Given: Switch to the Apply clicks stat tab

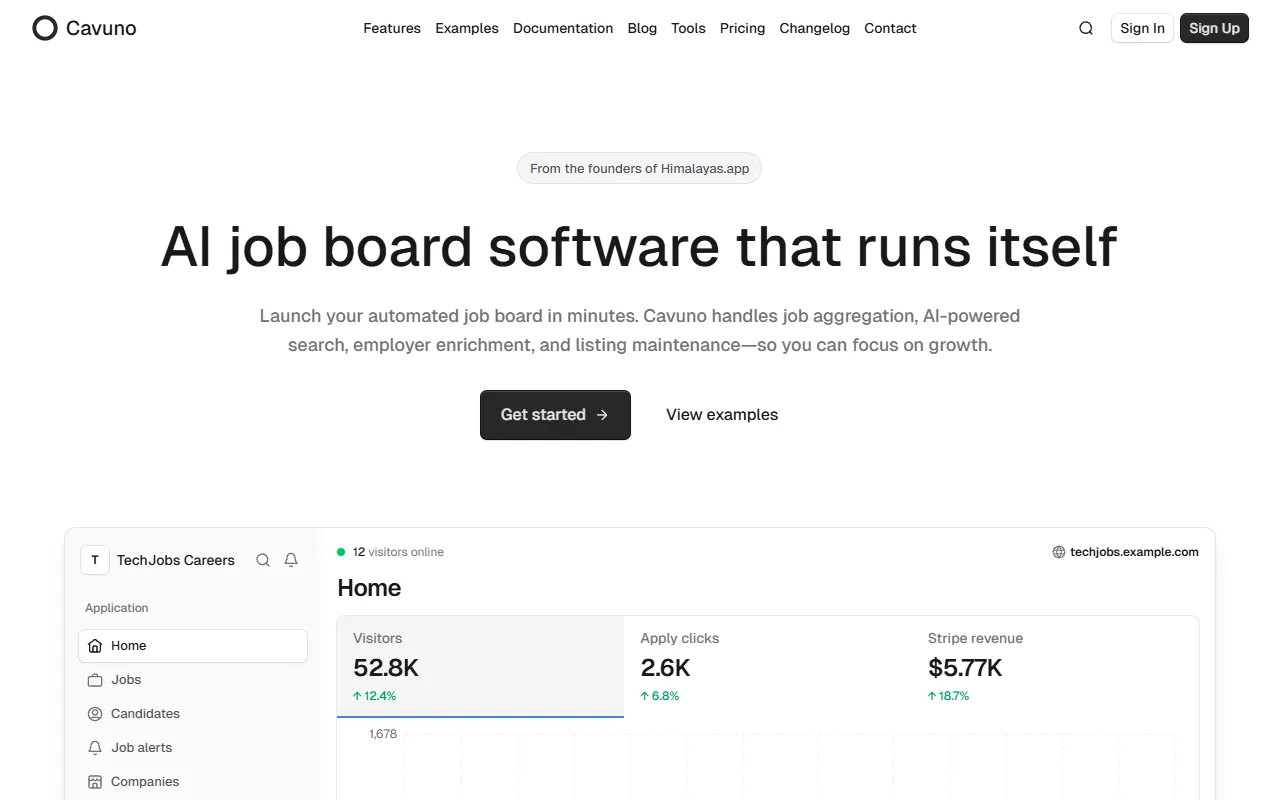Looking at the screenshot, I should pos(767,666).
